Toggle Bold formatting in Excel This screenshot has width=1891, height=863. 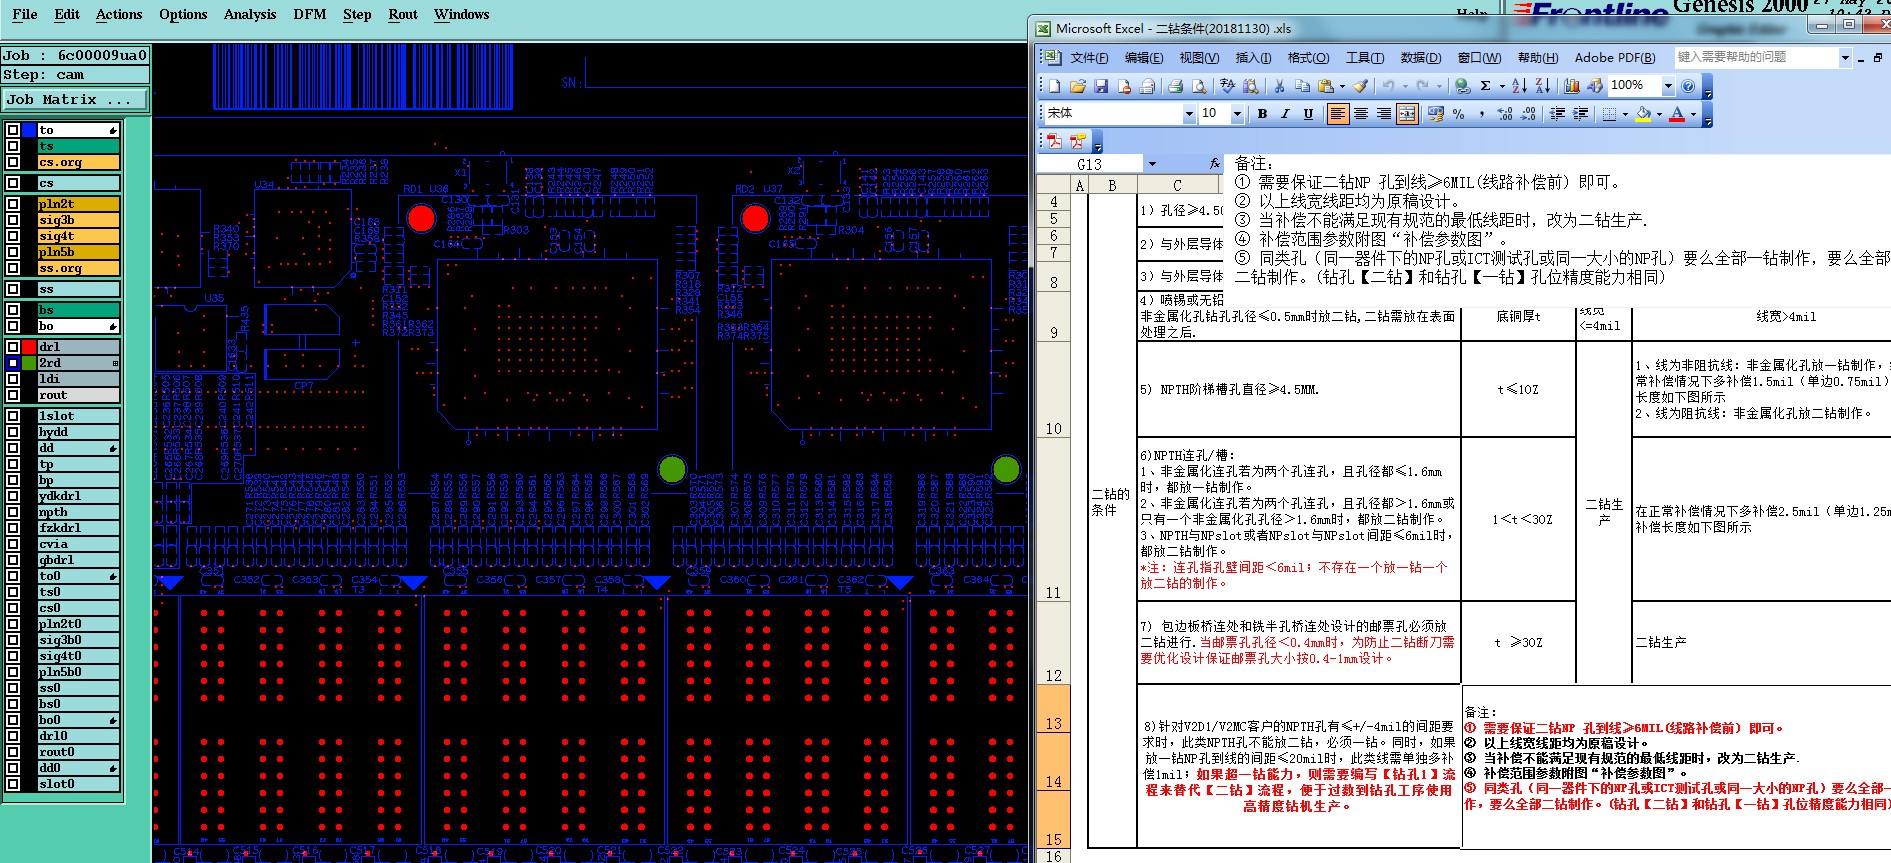pos(1262,114)
